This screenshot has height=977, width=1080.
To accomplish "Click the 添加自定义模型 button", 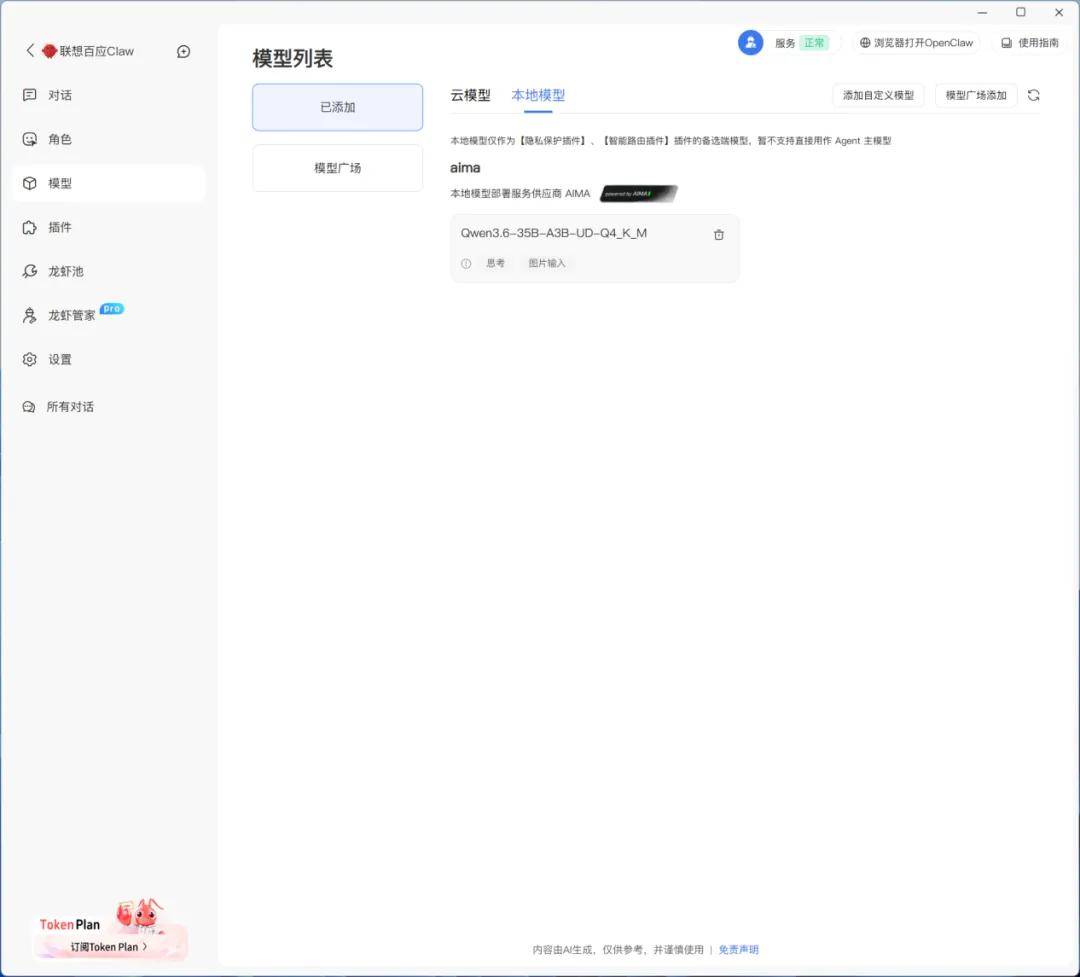I will [x=878, y=95].
